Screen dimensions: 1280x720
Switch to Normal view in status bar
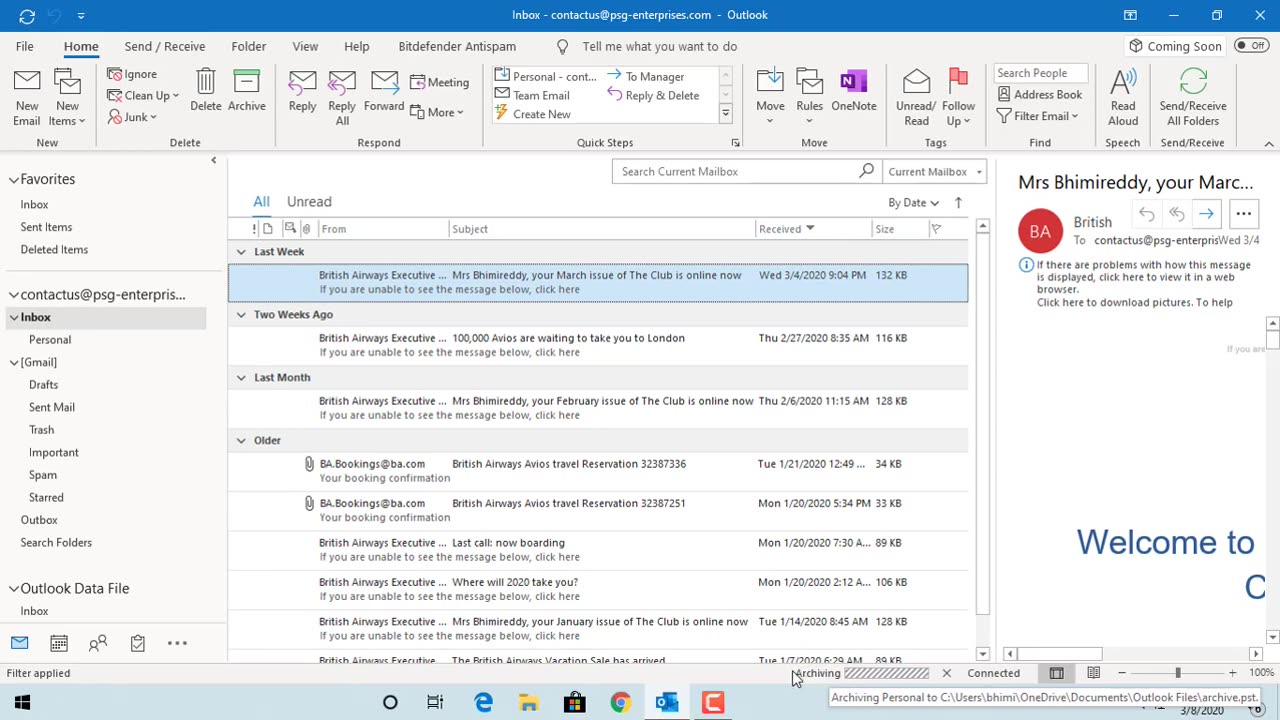coord(1056,673)
